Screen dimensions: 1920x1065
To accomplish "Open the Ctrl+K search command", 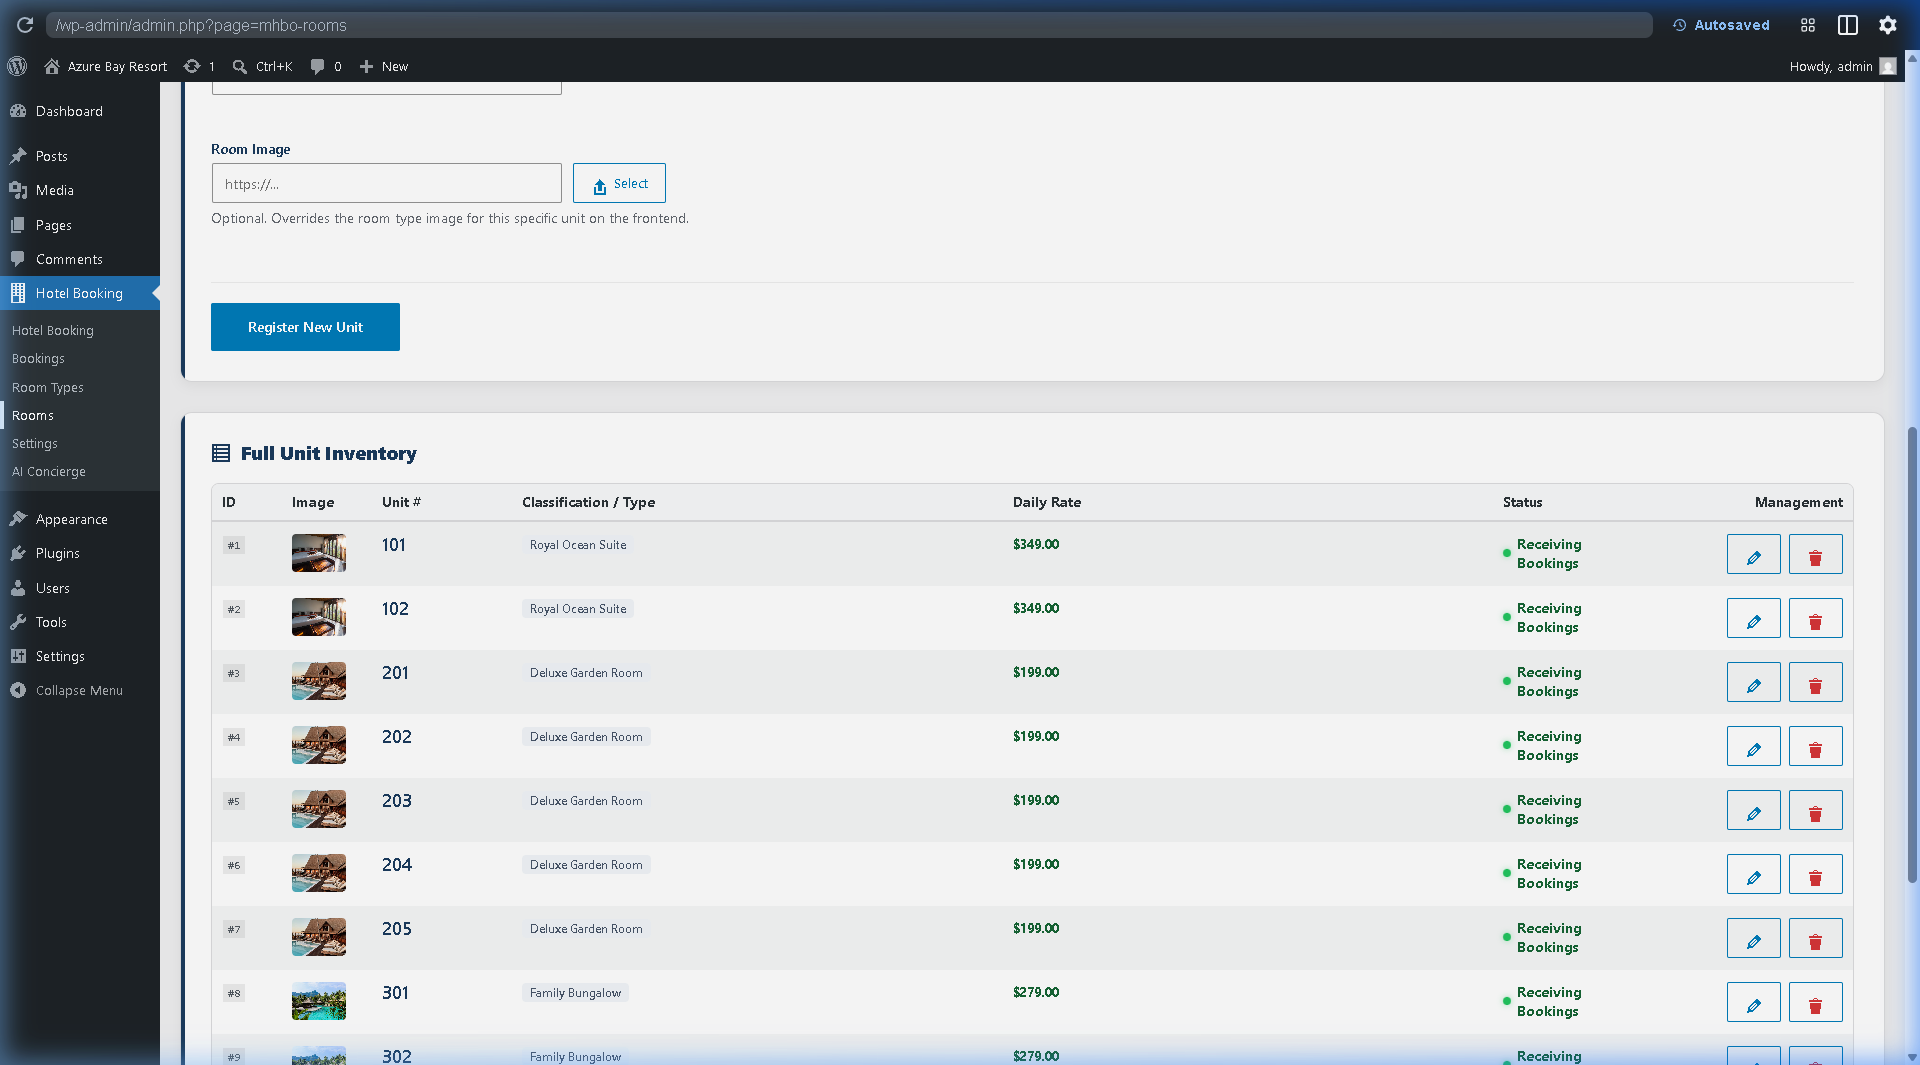I will point(262,66).
